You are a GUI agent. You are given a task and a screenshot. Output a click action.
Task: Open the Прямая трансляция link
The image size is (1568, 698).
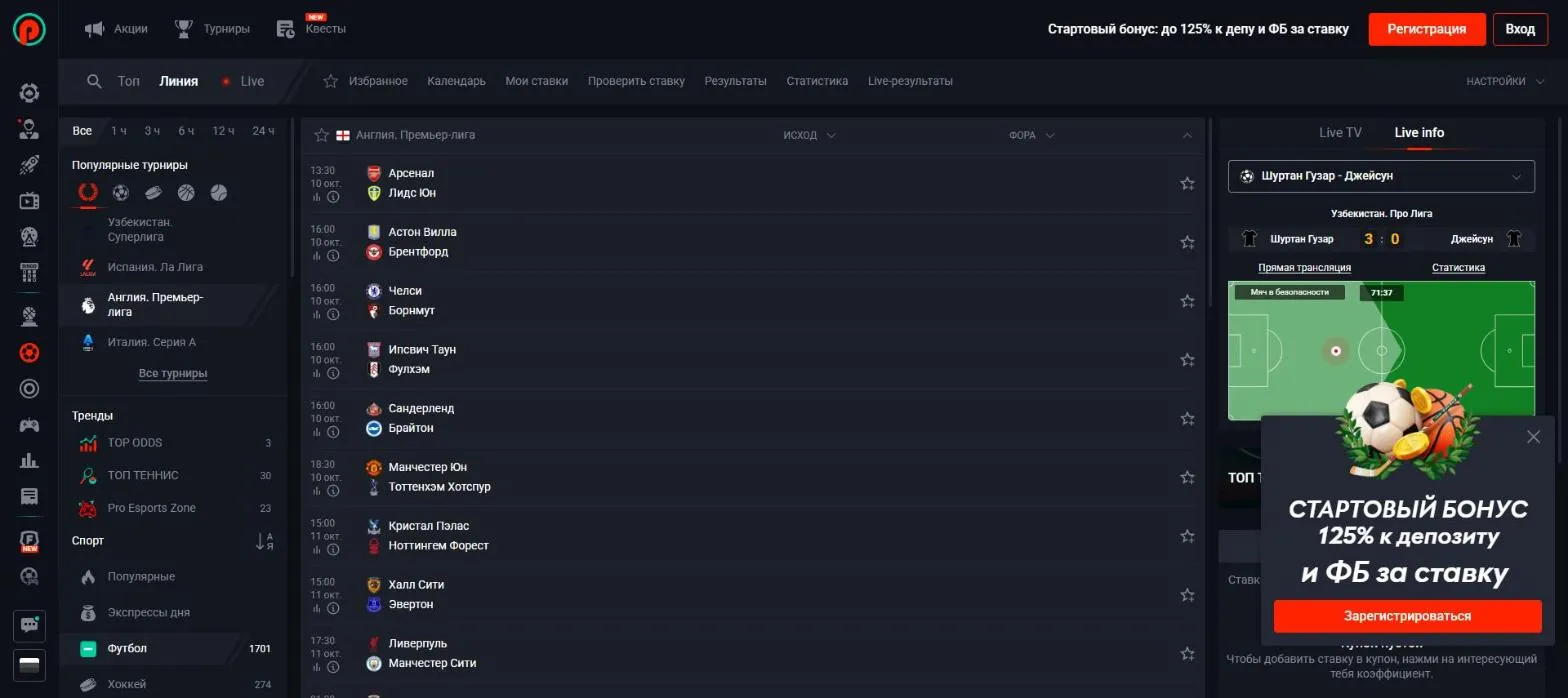point(1304,268)
